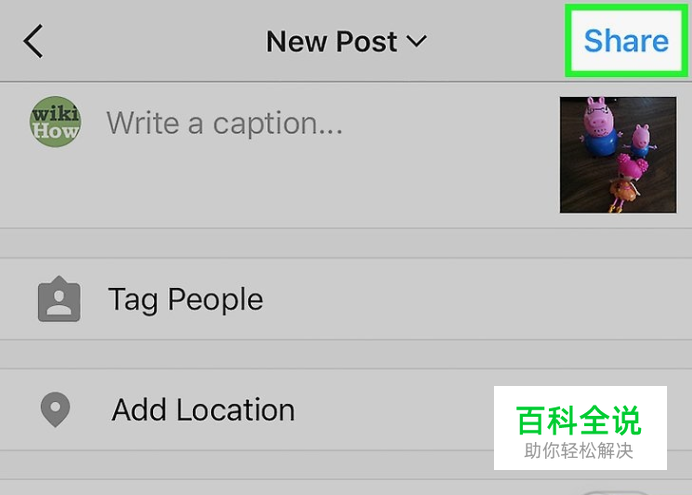Select the New Post title text
The width and height of the screenshot is (692, 495).
[331, 41]
